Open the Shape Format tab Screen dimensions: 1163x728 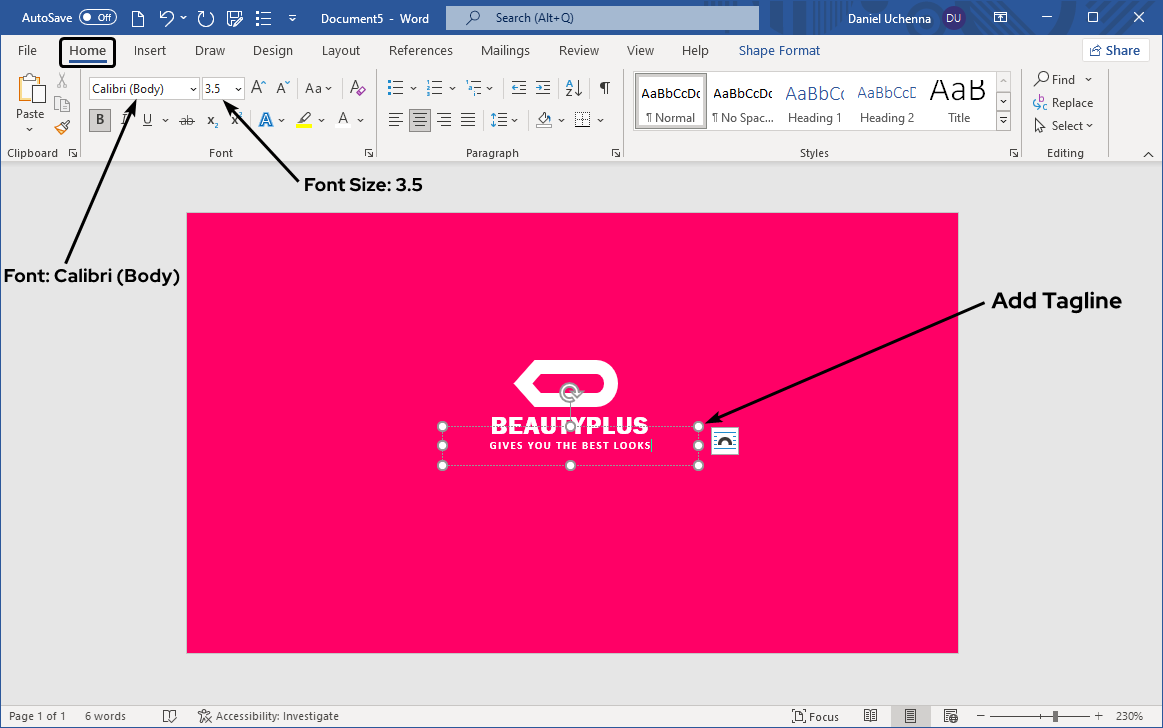779,50
